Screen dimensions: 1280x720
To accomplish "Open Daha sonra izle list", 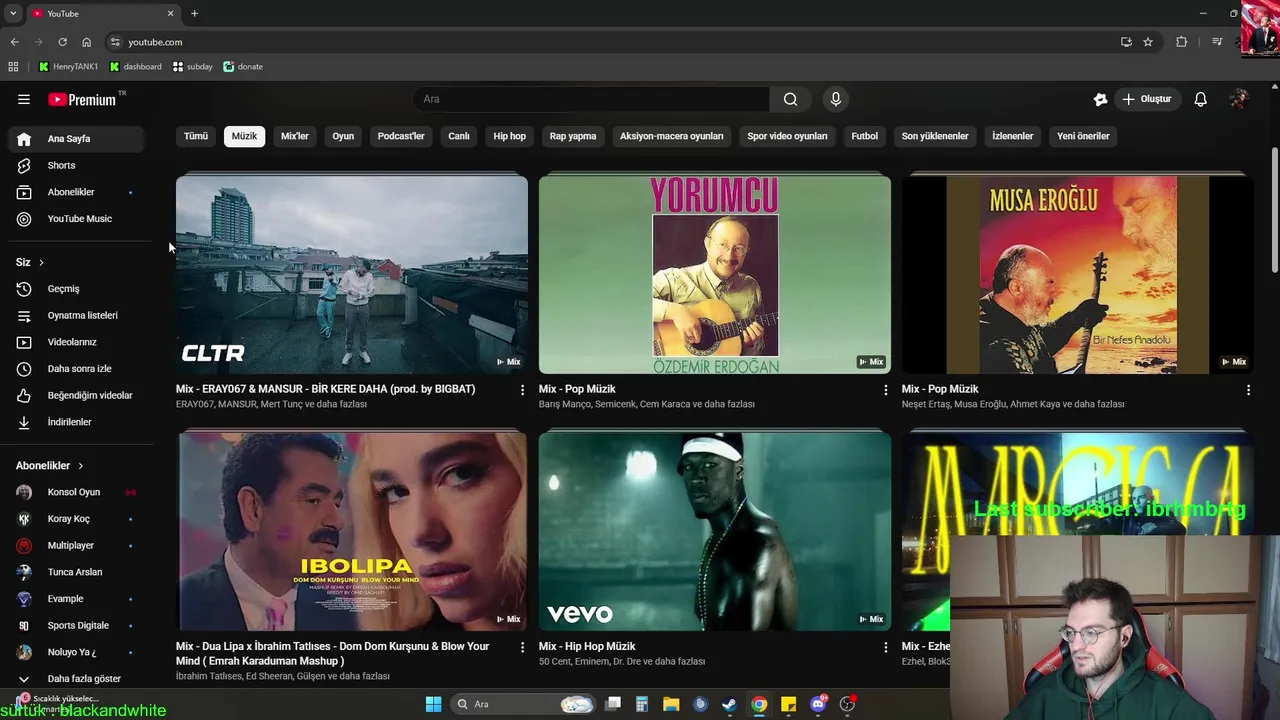I will (x=76, y=369).
